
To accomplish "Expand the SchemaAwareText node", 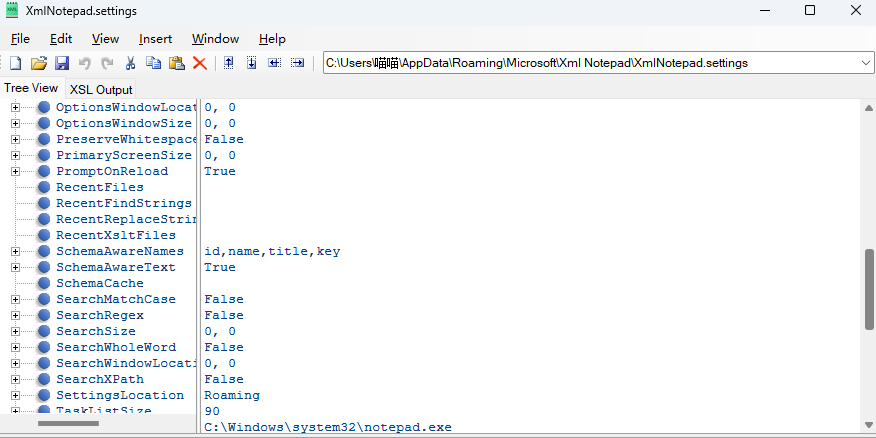I will coord(15,268).
